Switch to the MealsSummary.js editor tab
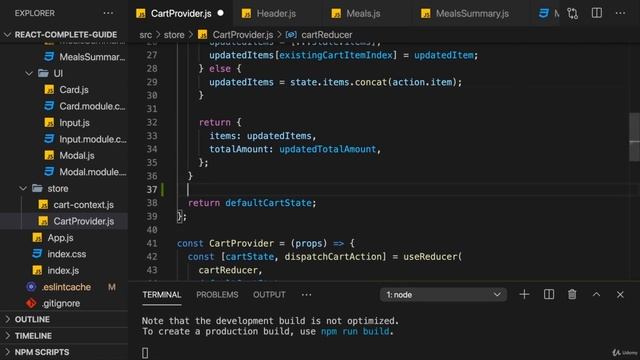The height and width of the screenshot is (360, 640). click(472, 13)
